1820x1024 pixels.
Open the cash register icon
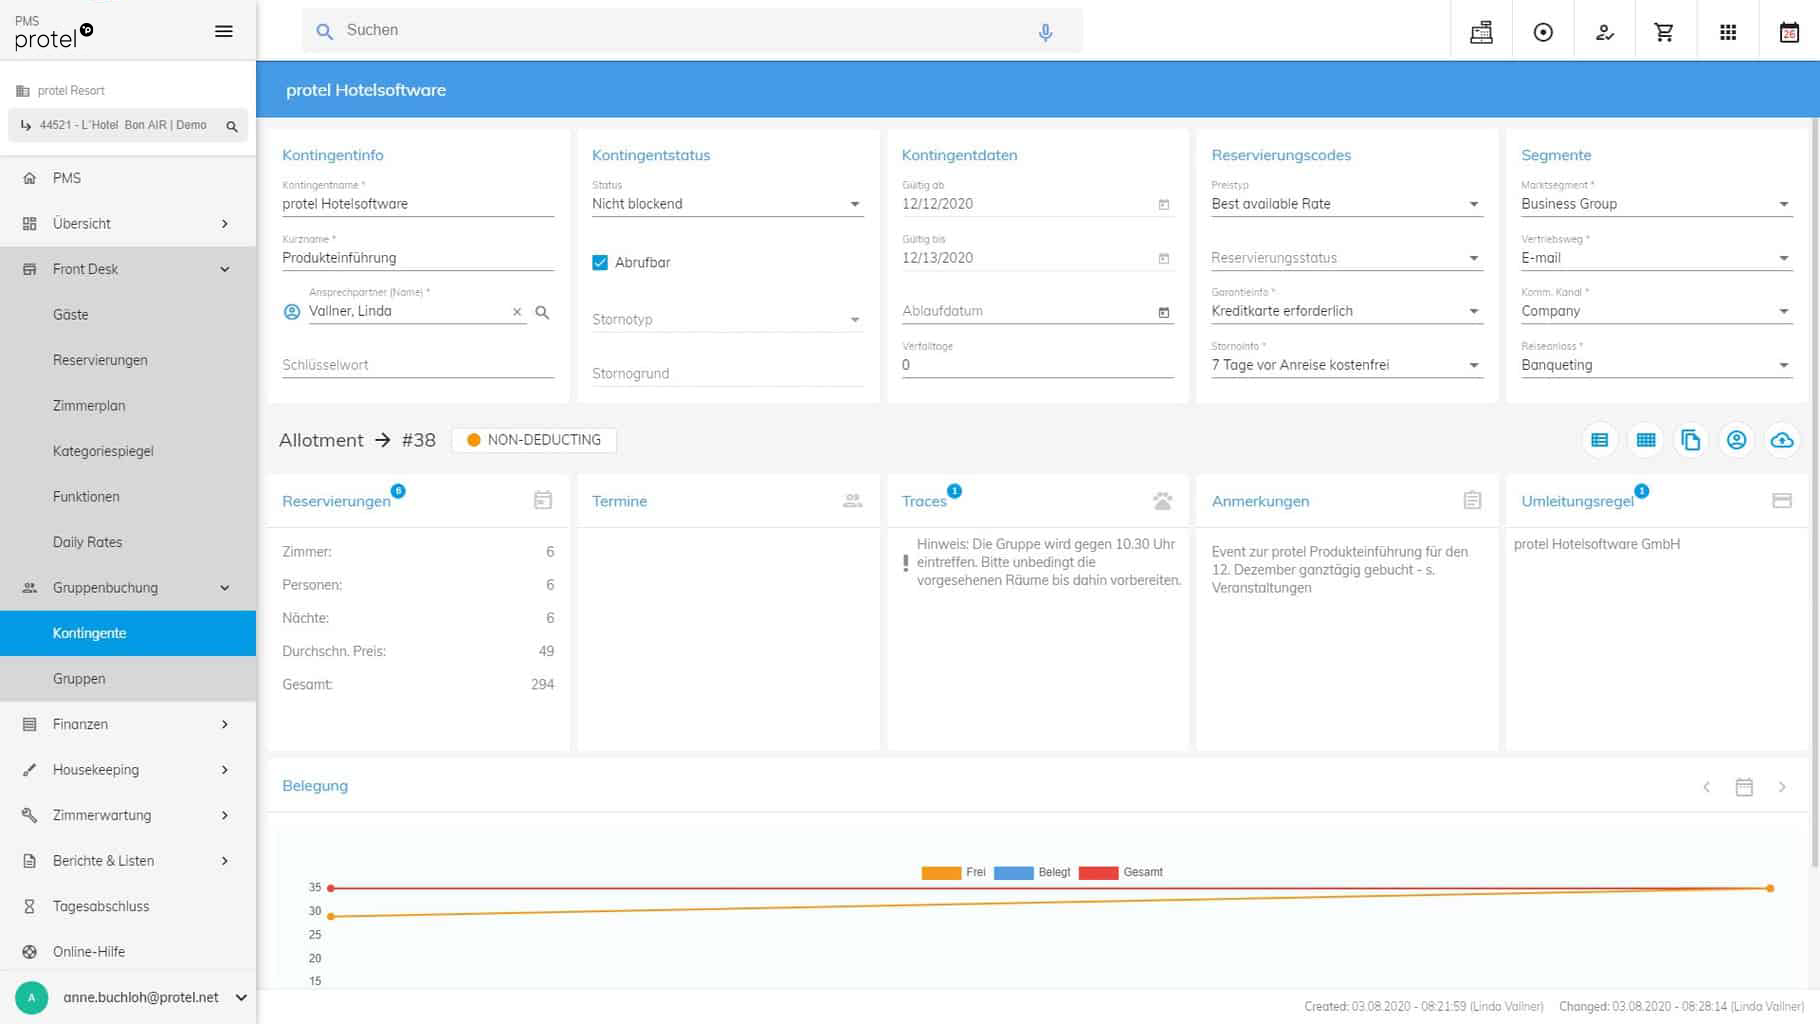(1481, 32)
